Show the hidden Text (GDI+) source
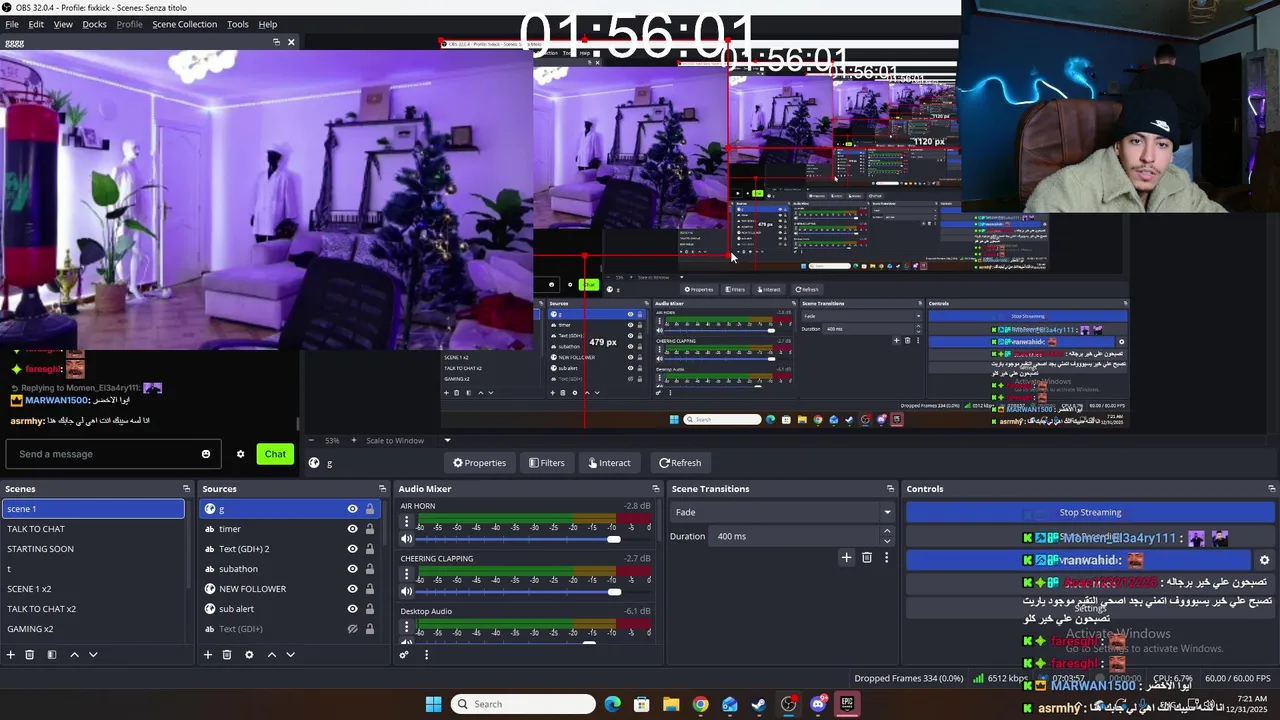 [352, 629]
